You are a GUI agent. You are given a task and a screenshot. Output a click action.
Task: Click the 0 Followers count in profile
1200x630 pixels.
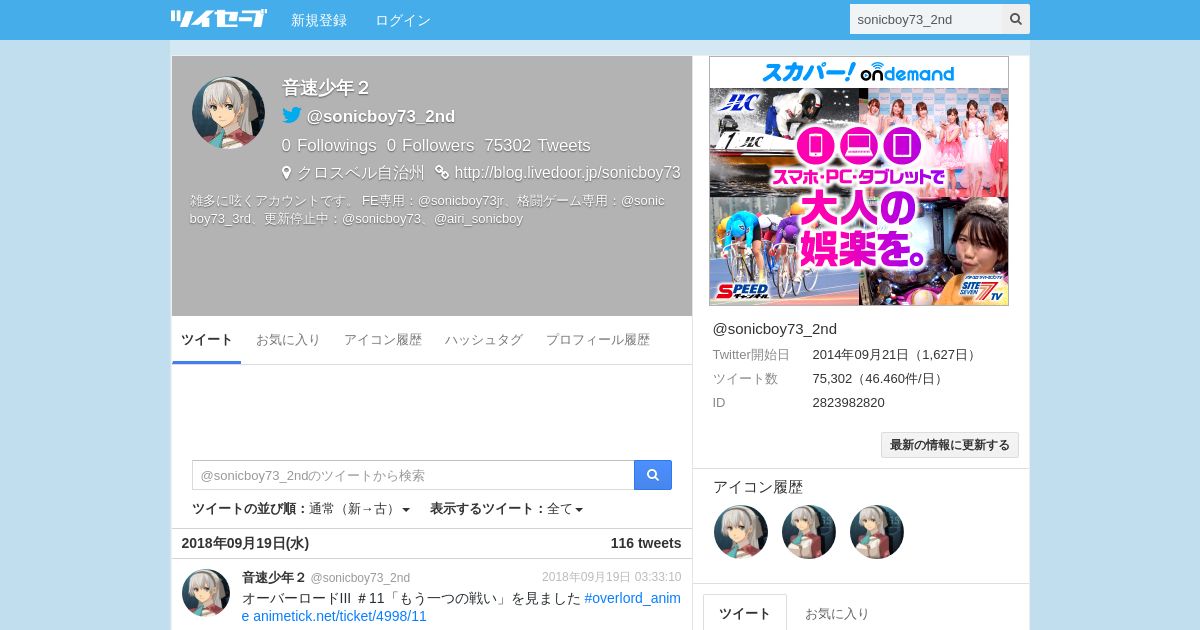click(430, 145)
